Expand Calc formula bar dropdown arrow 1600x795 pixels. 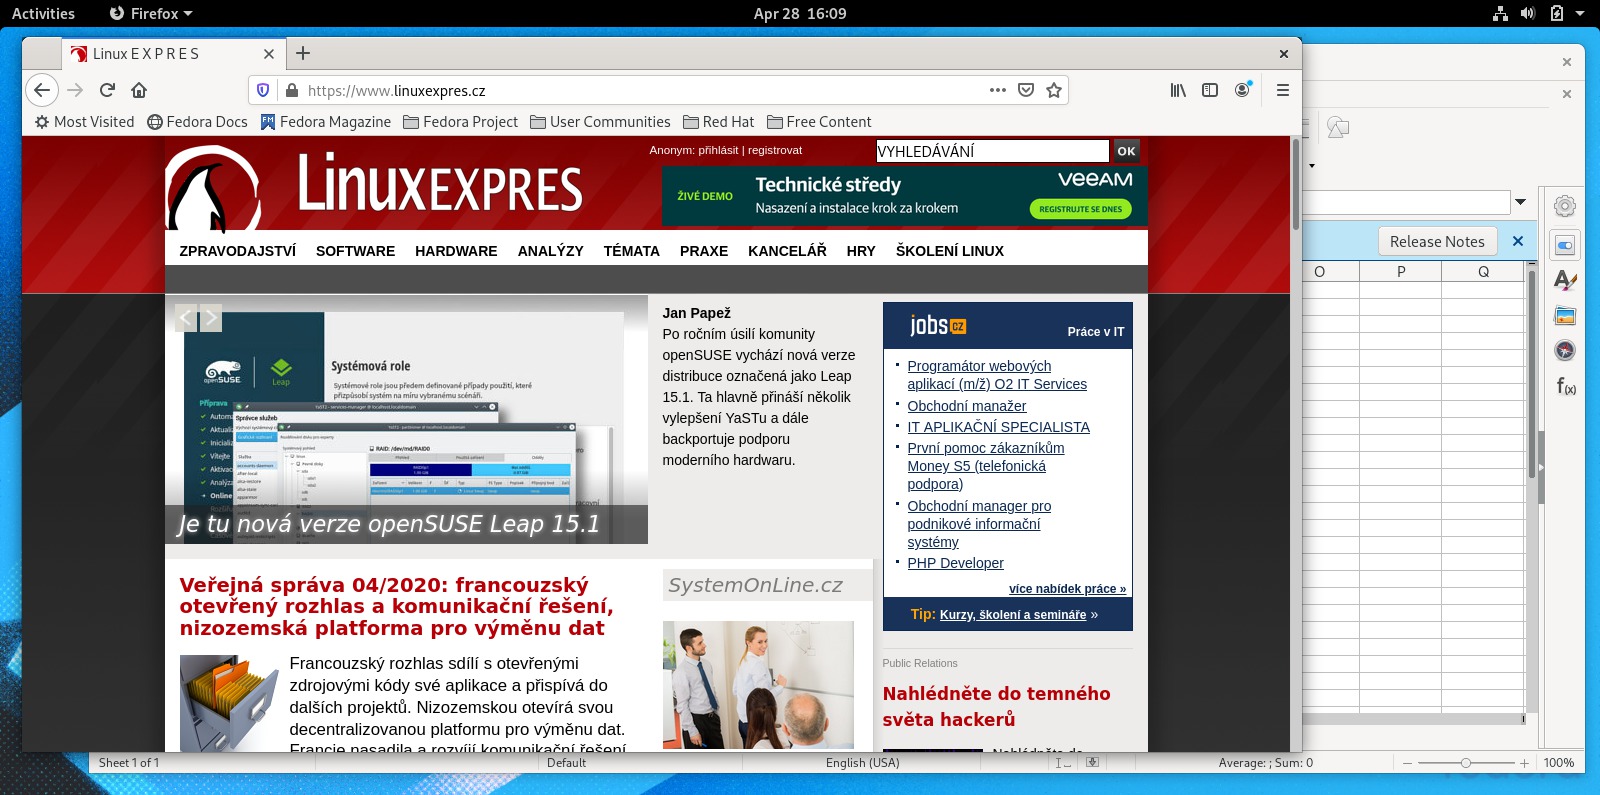[x=1520, y=202]
